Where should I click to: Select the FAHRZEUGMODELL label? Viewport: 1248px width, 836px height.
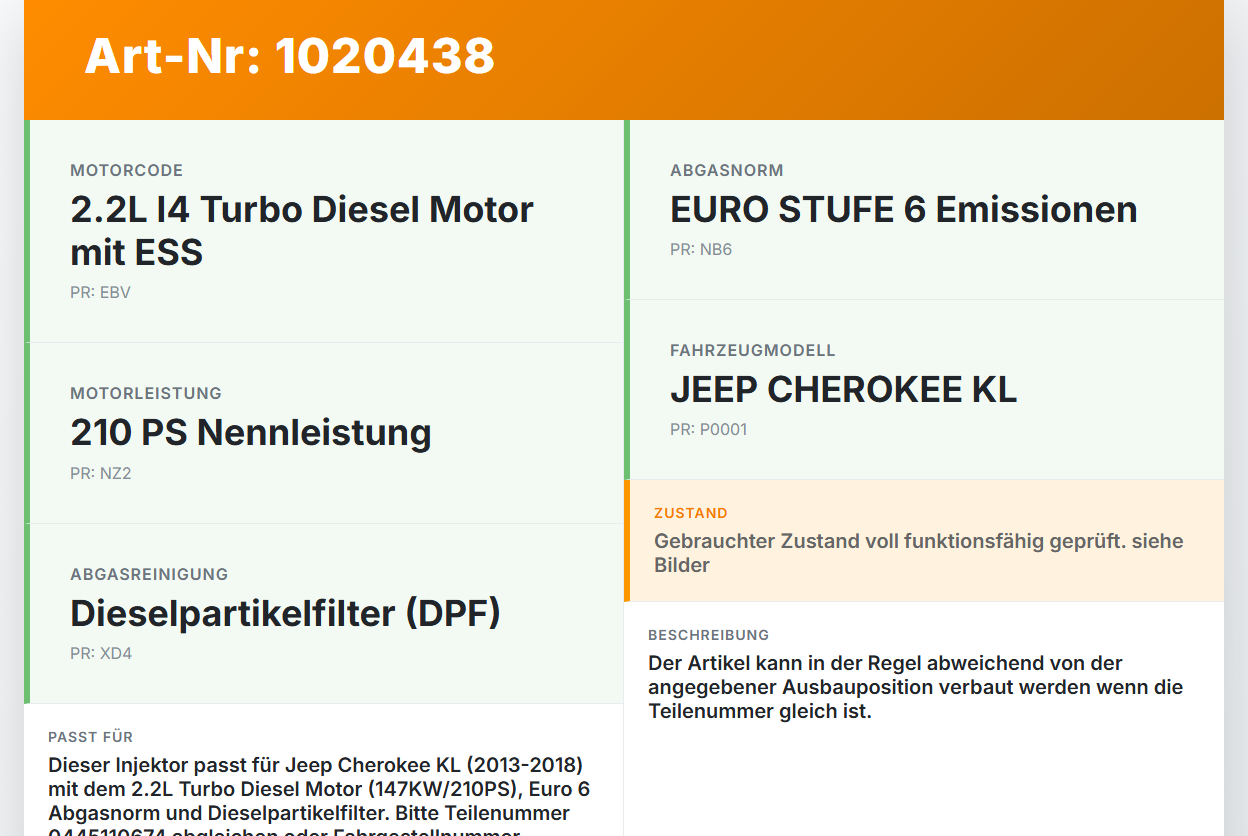(x=753, y=351)
